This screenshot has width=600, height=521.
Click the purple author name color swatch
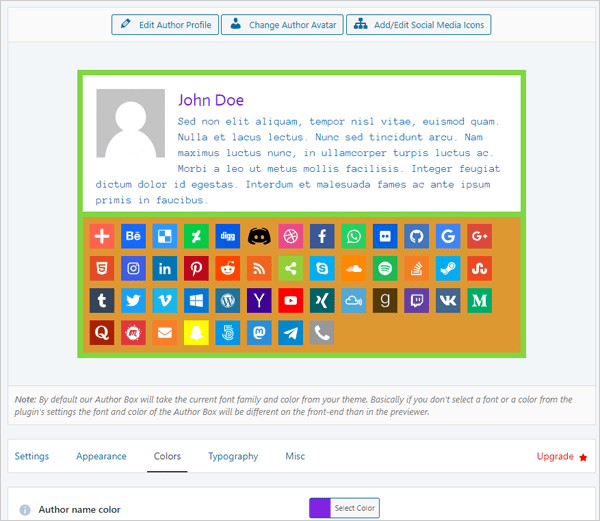click(320, 508)
